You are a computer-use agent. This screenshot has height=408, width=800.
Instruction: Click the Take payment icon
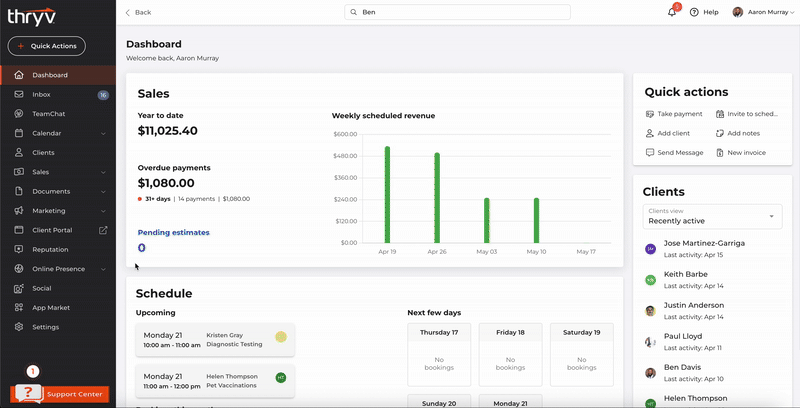click(649, 114)
